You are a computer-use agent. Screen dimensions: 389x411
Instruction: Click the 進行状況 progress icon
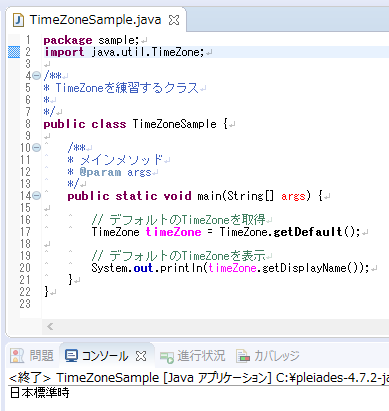pyautogui.click(x=167, y=357)
